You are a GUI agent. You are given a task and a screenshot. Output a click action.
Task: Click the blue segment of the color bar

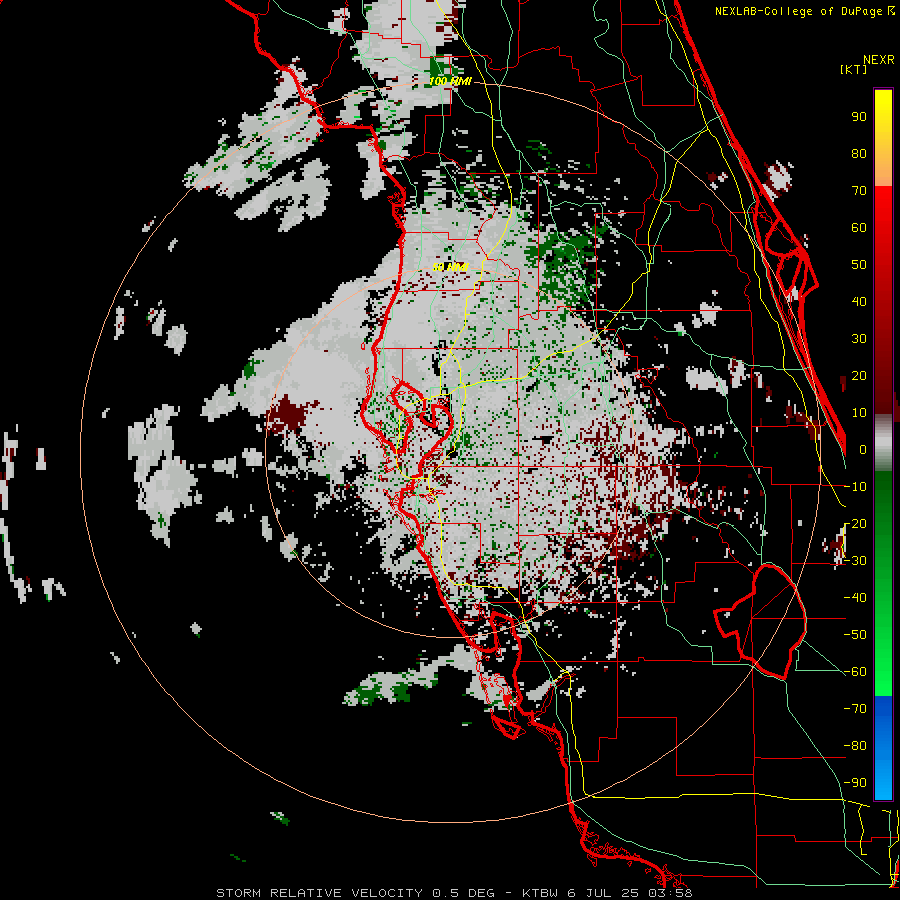pos(883,747)
